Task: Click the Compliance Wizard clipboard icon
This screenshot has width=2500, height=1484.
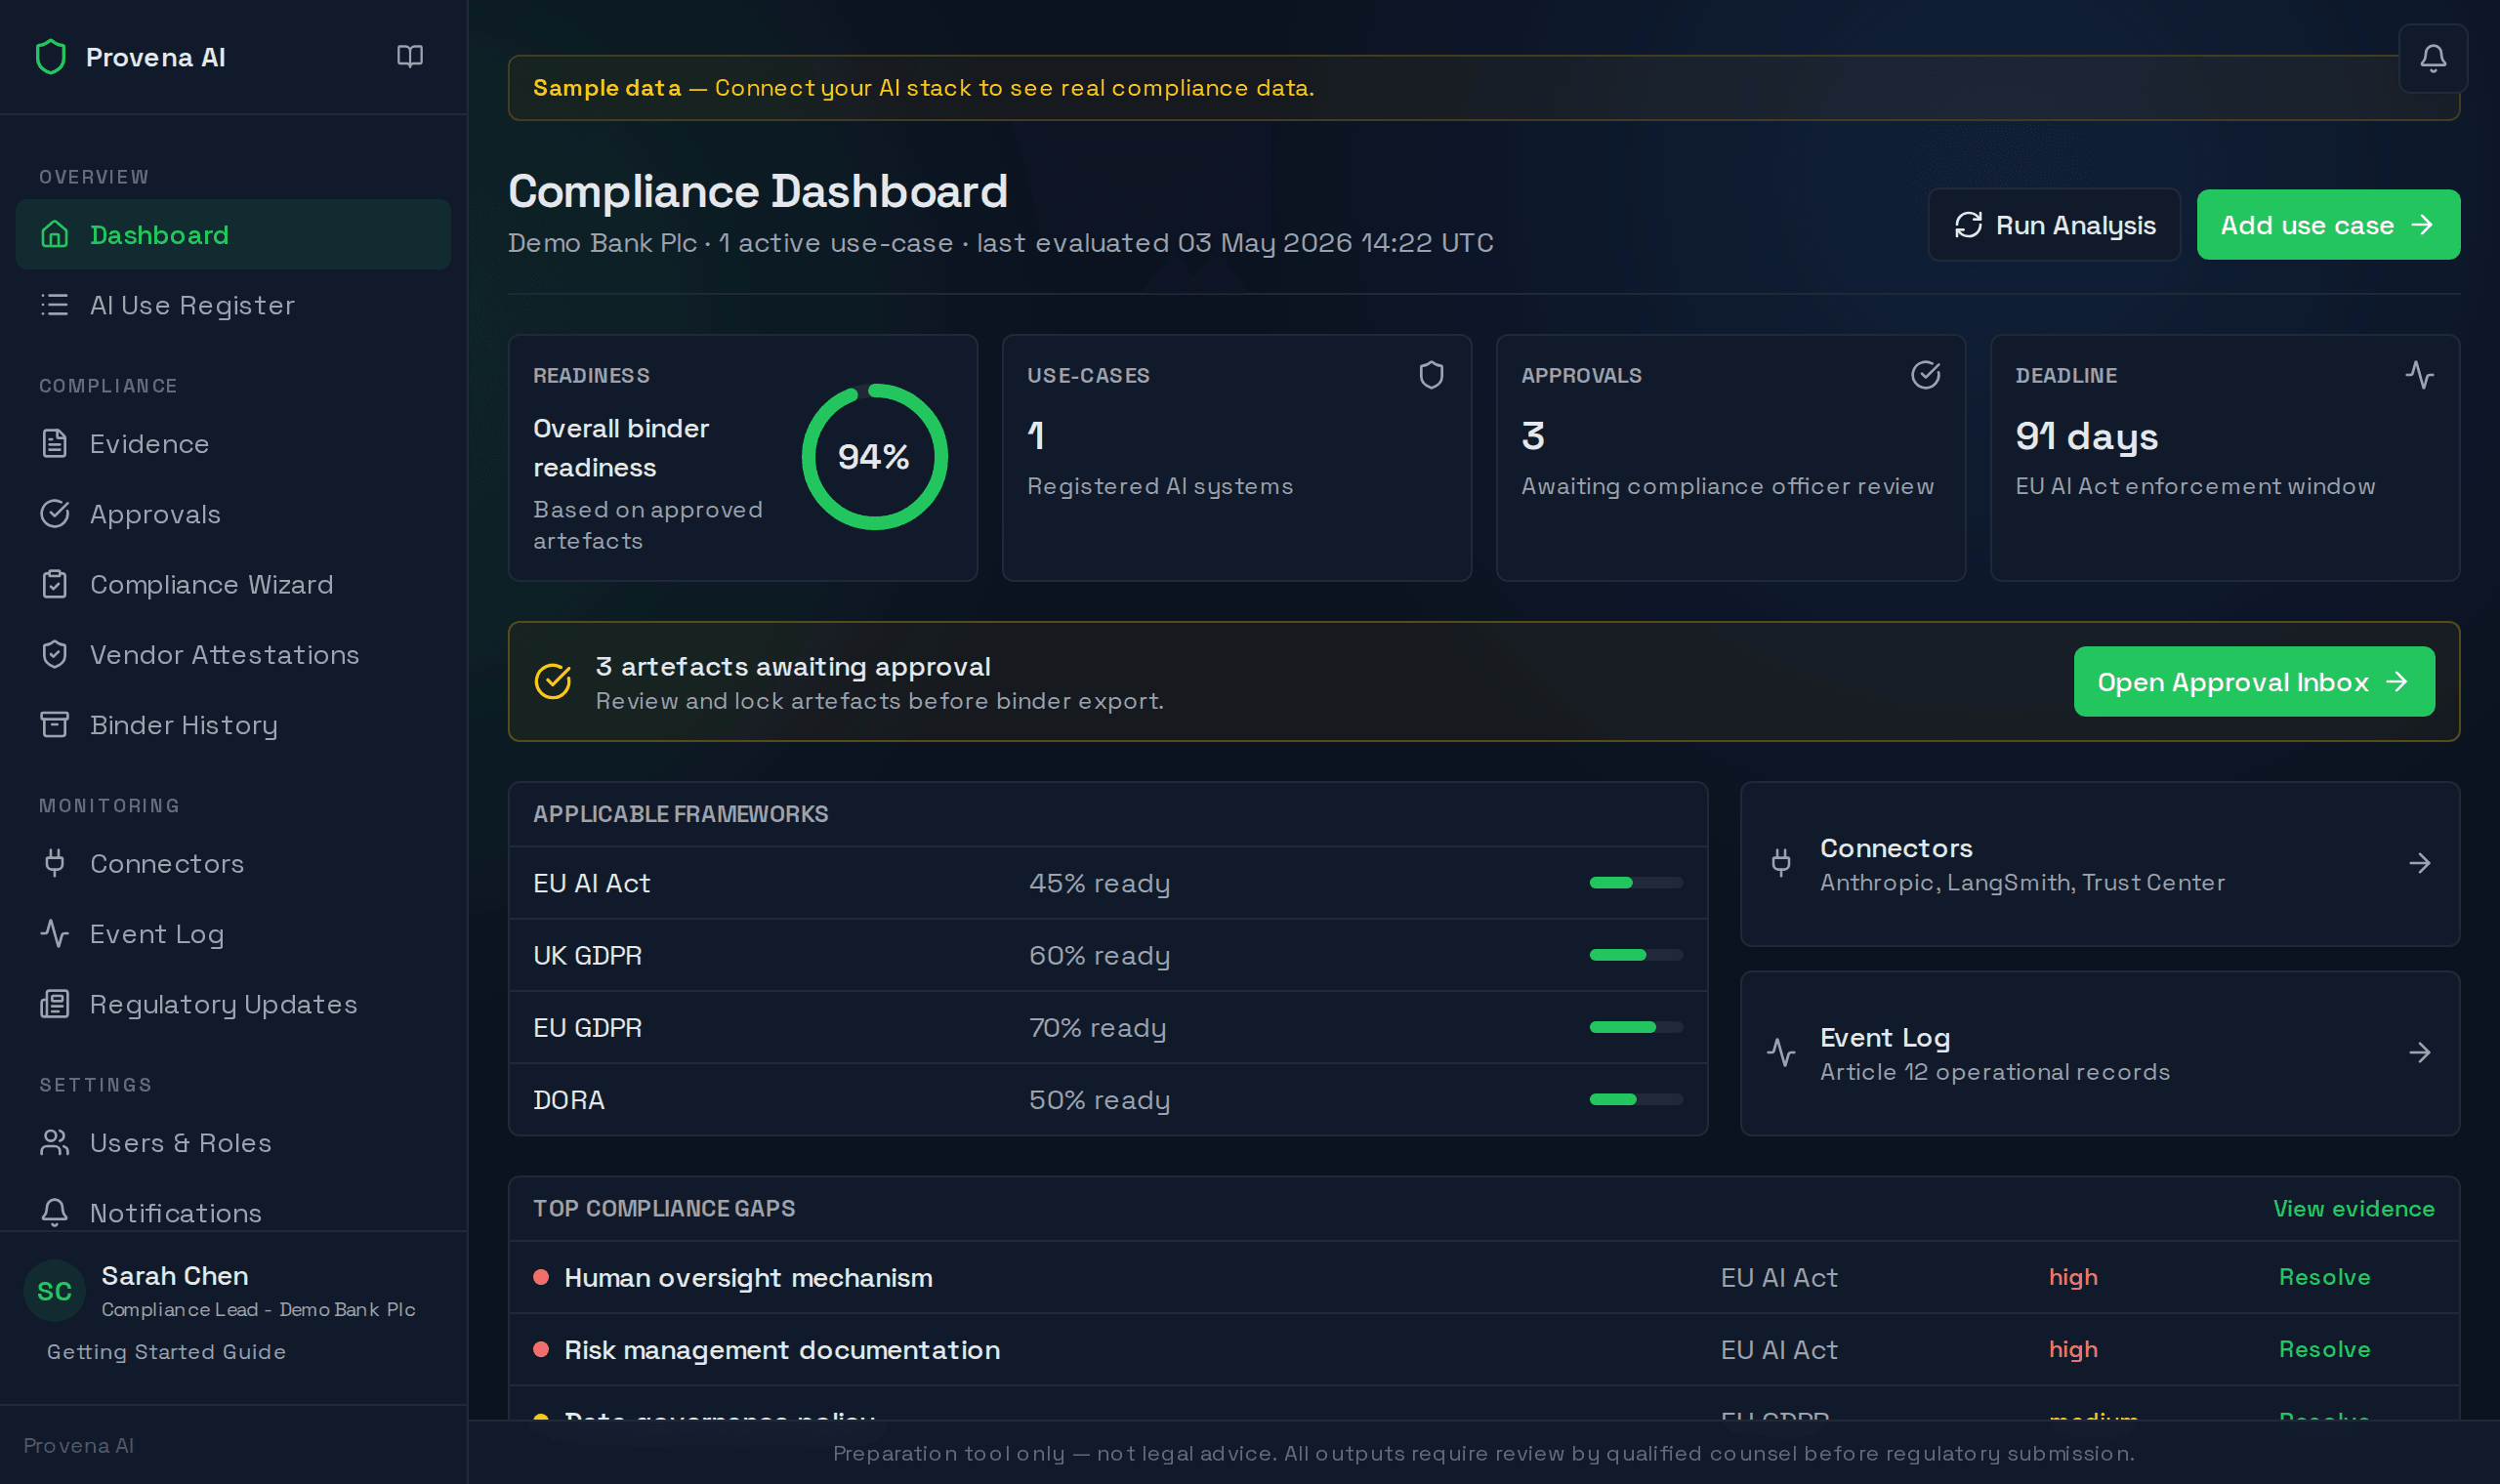Action: pyautogui.click(x=55, y=584)
